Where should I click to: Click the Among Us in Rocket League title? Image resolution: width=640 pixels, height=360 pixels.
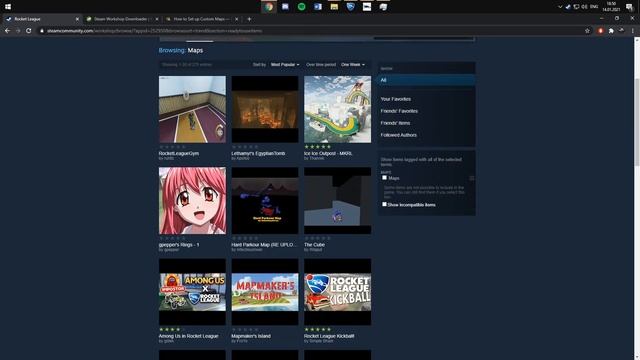[189, 336]
